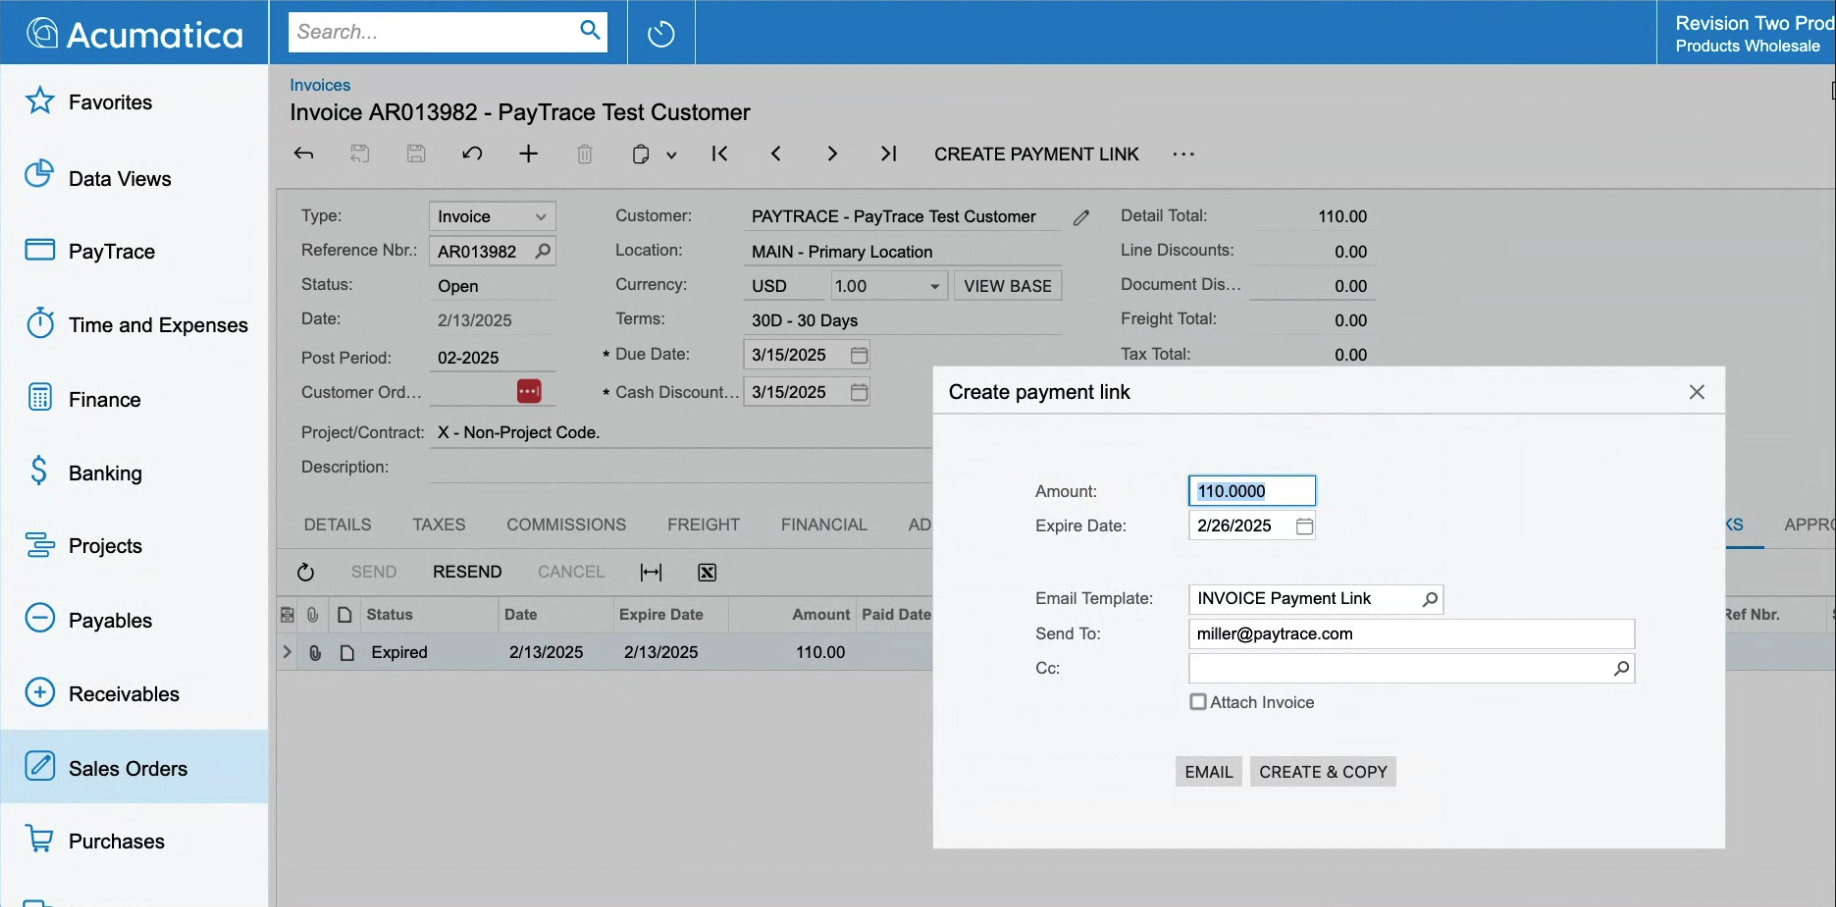Go to next record
Image resolution: width=1836 pixels, height=907 pixels.
[832, 154]
